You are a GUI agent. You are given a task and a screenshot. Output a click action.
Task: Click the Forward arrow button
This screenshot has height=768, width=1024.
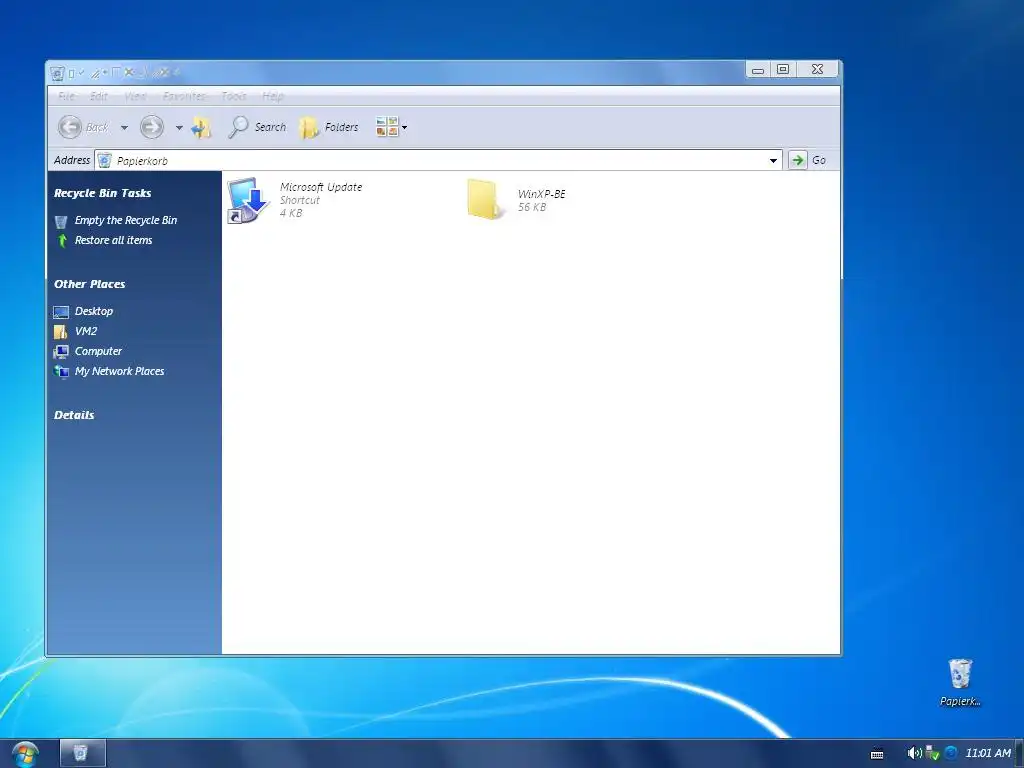152,127
